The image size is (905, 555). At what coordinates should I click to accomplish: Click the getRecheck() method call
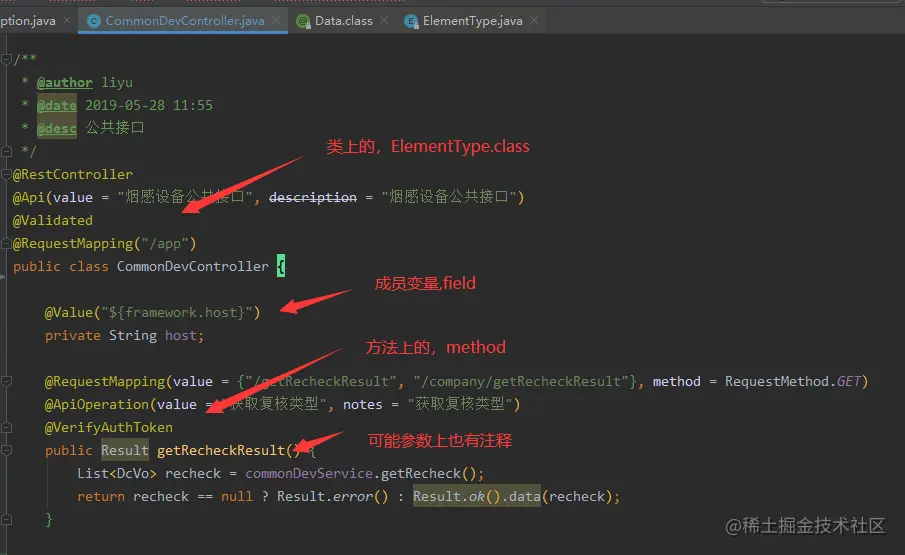coord(429,474)
